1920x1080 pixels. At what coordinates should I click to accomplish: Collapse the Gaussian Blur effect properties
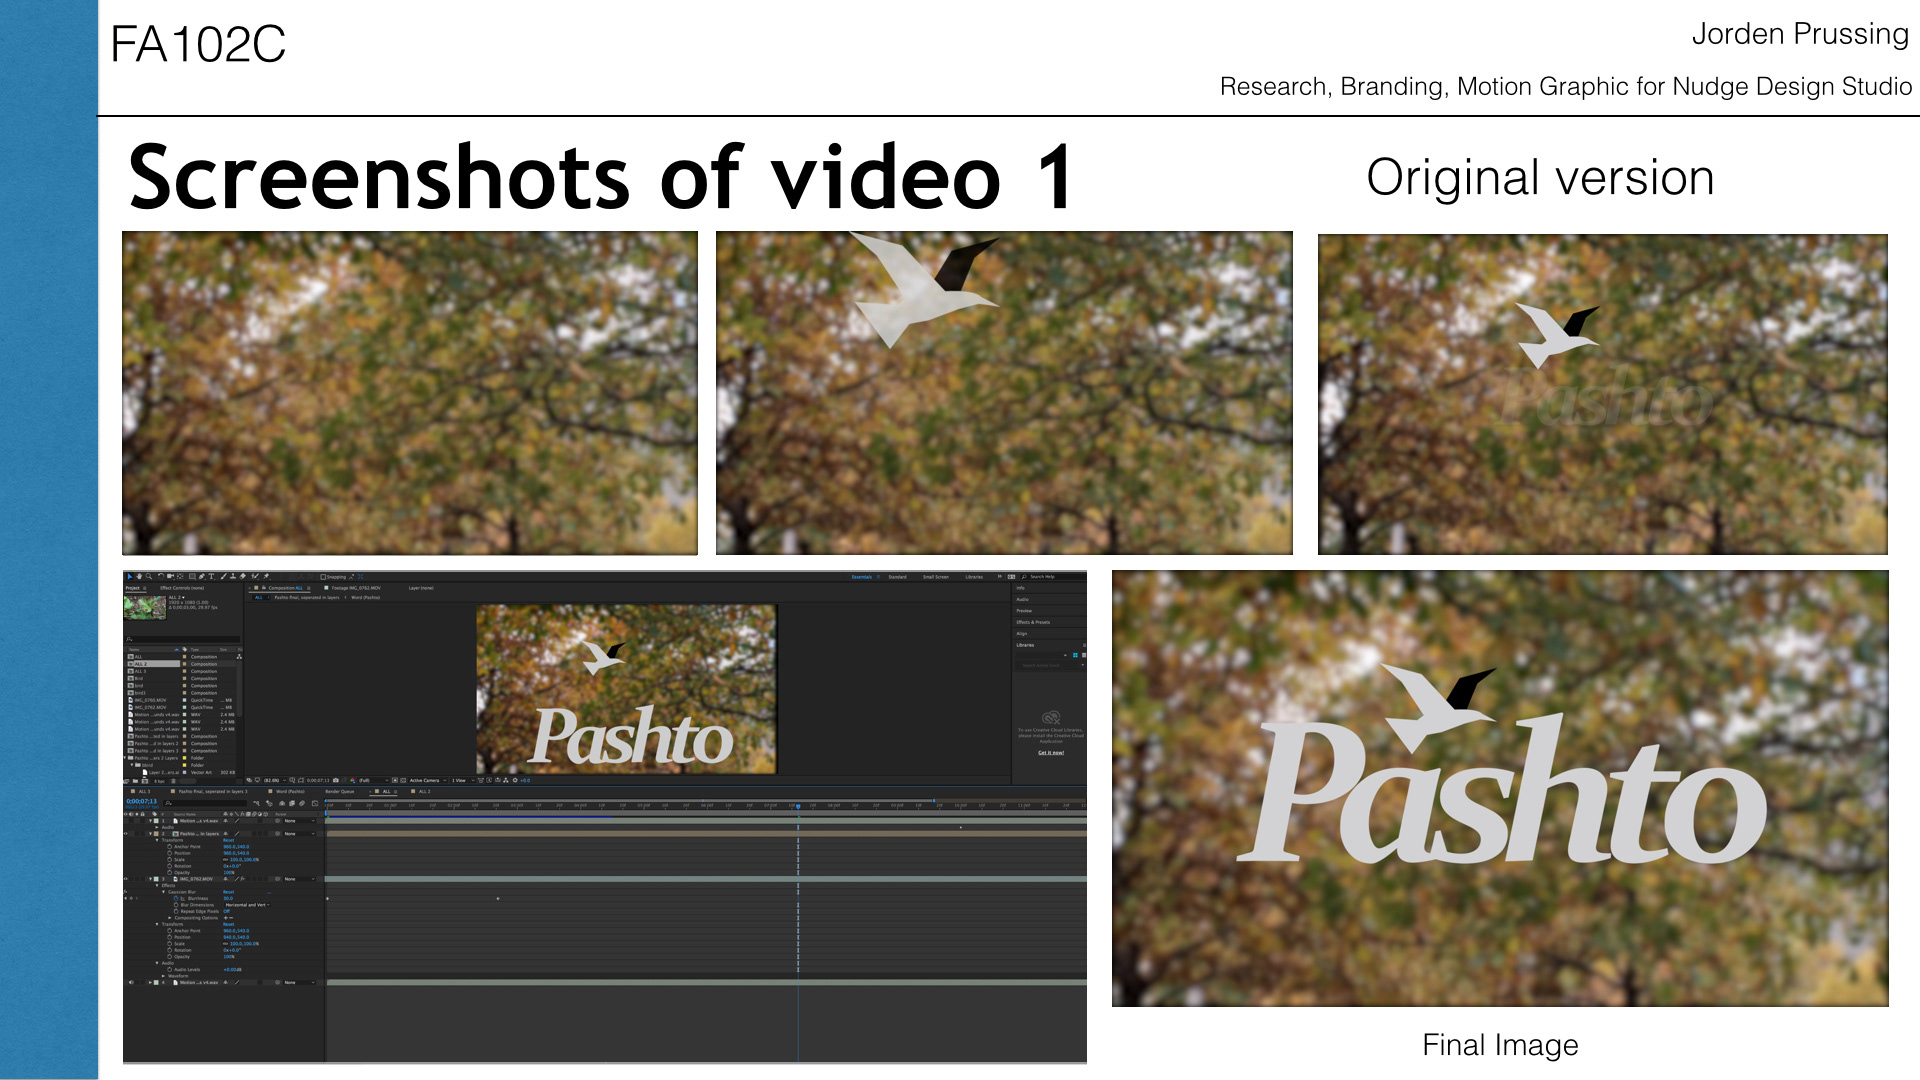pos(164,892)
